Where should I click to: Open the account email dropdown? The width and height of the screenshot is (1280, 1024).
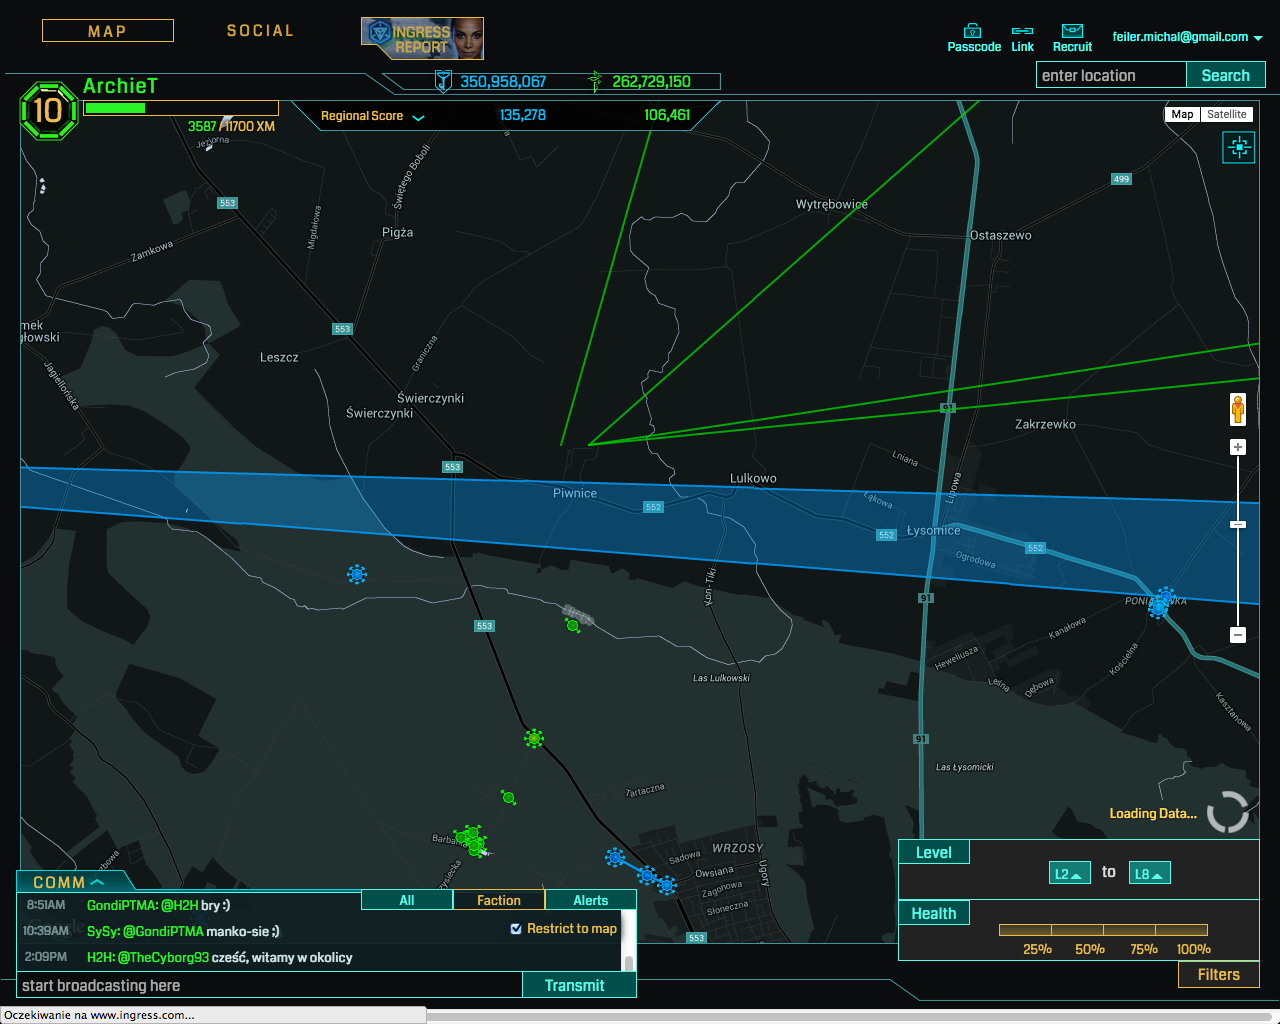click(x=1187, y=37)
